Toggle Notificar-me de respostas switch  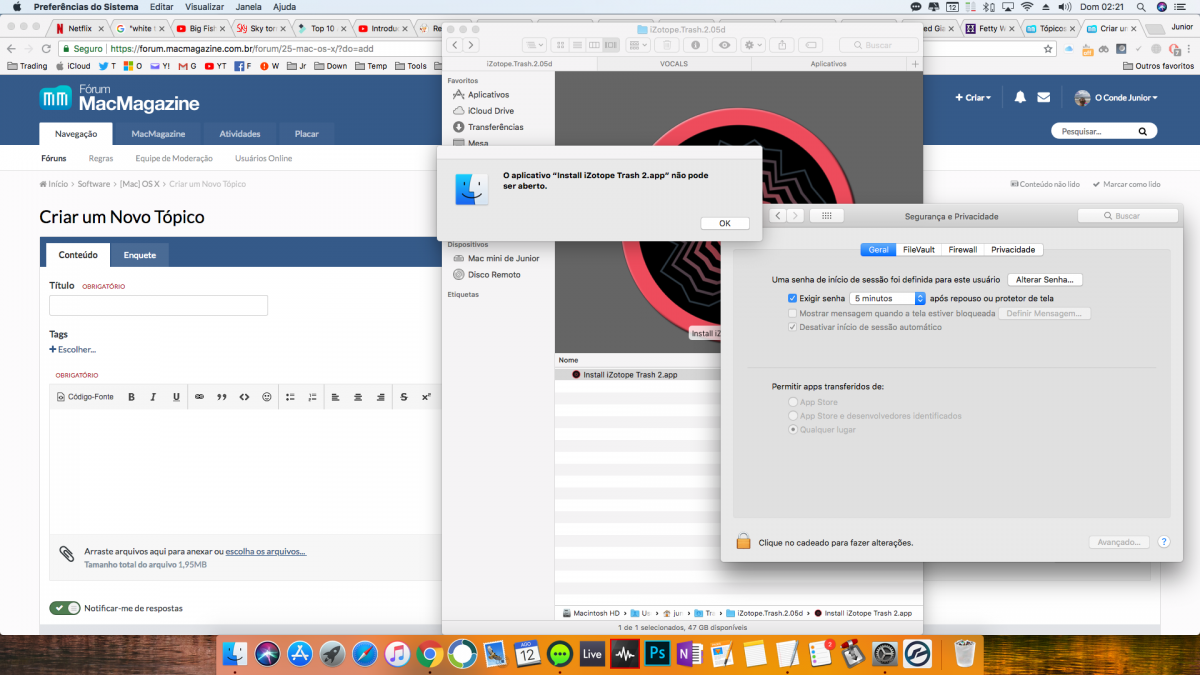tap(65, 608)
